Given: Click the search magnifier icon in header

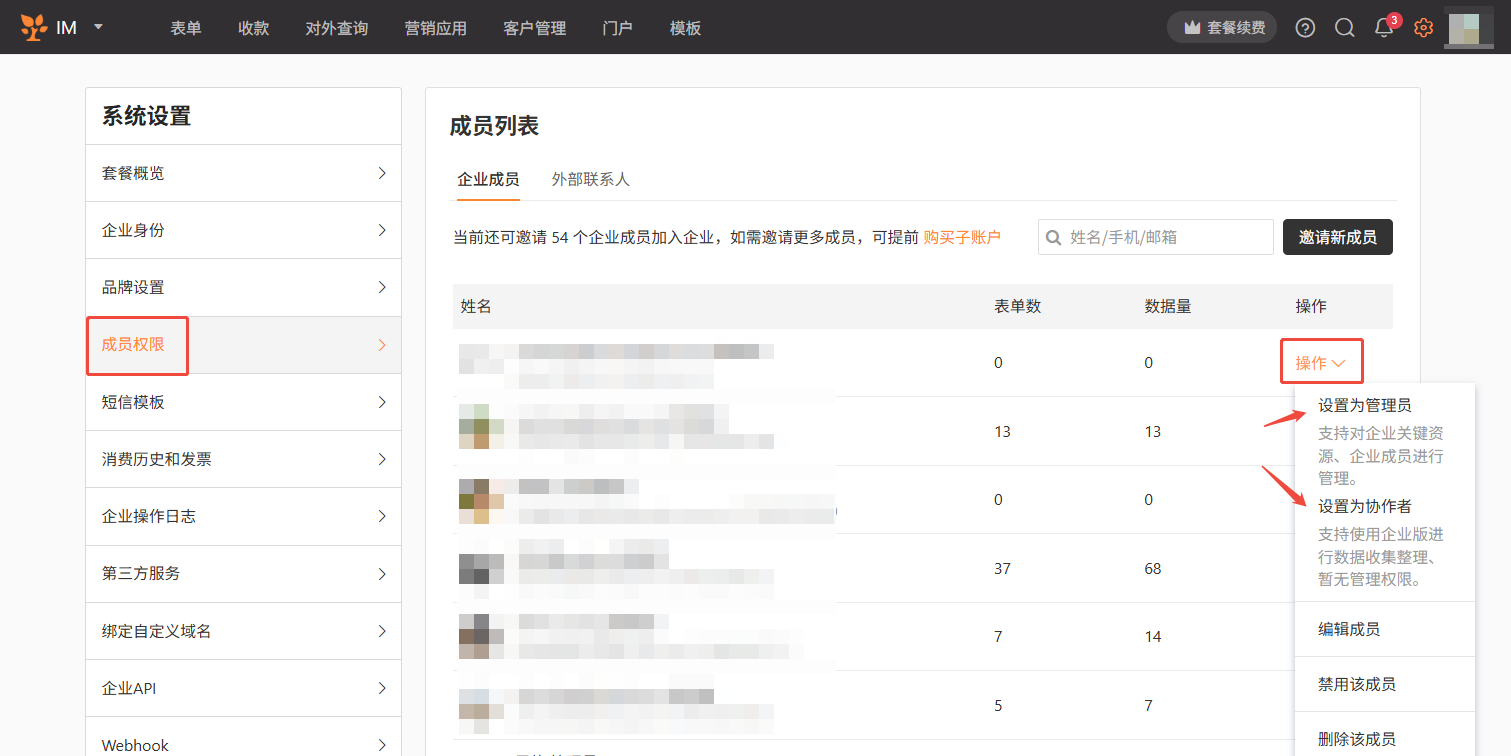Looking at the screenshot, I should (1345, 28).
